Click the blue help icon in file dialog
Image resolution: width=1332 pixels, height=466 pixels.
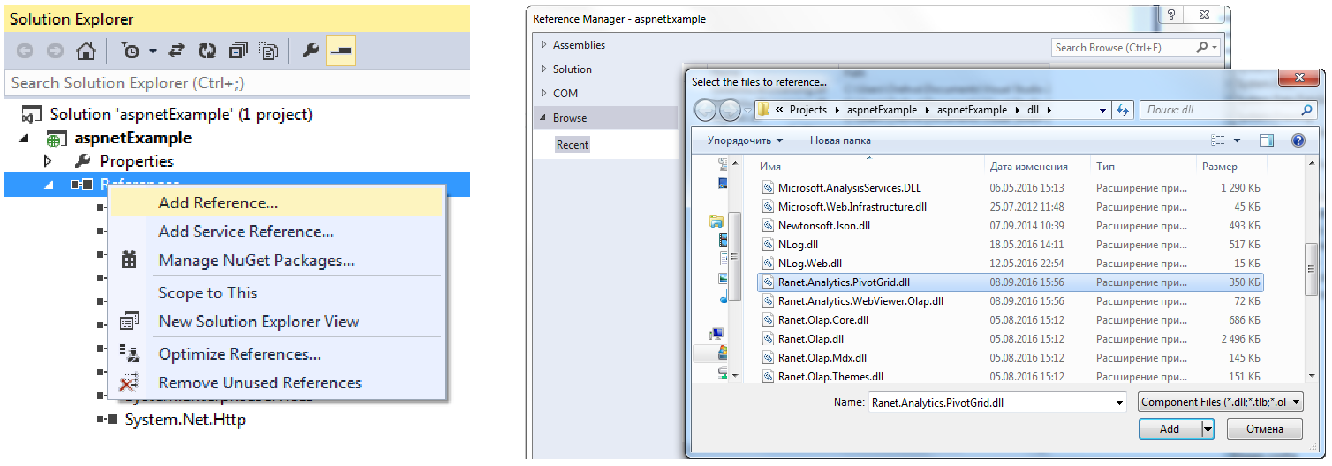click(1298, 141)
